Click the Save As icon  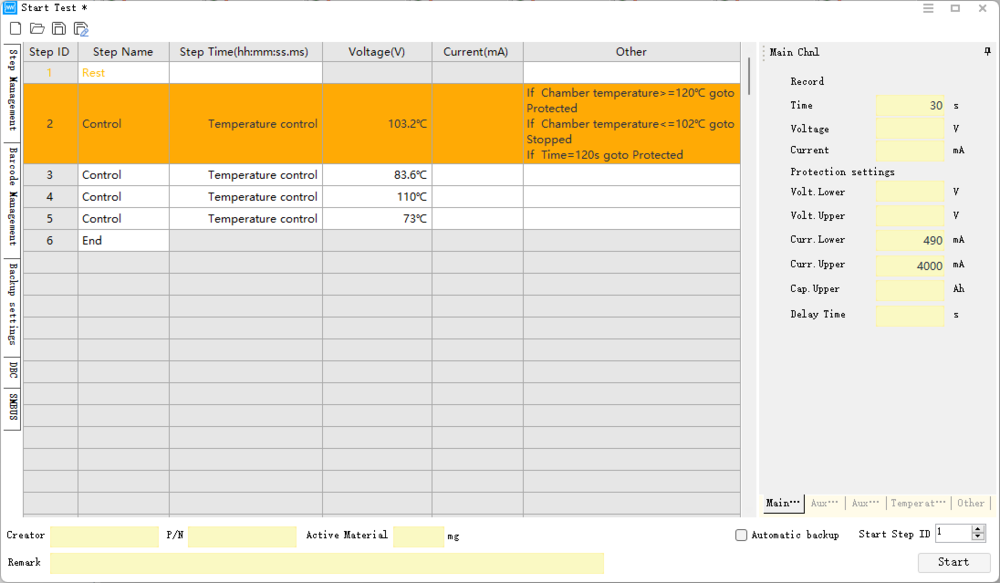(x=81, y=29)
